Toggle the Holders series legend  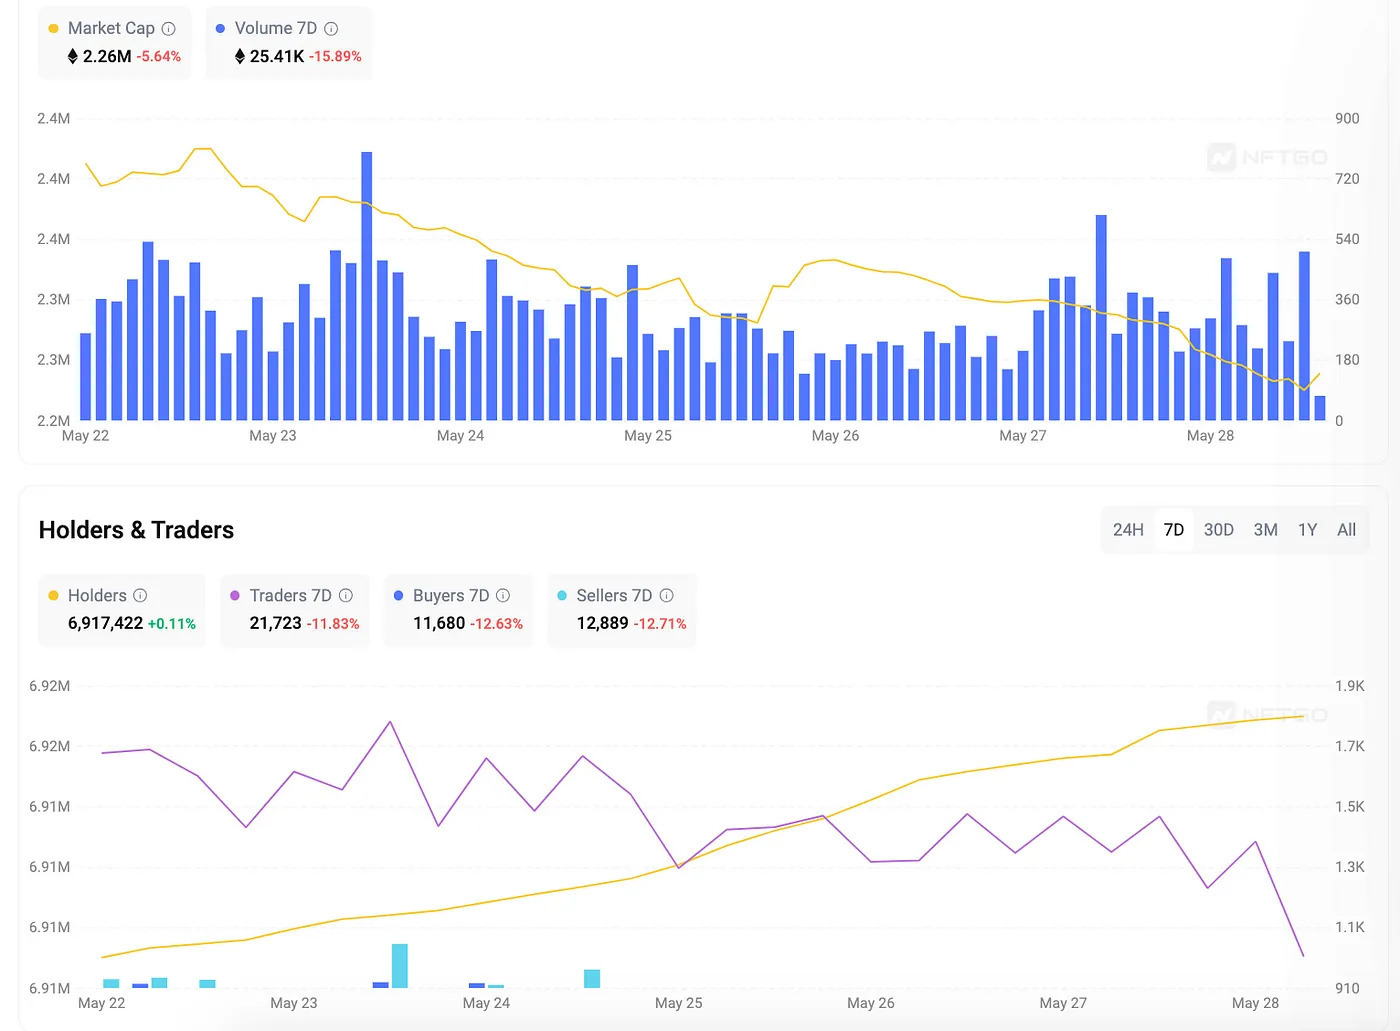click(97, 595)
